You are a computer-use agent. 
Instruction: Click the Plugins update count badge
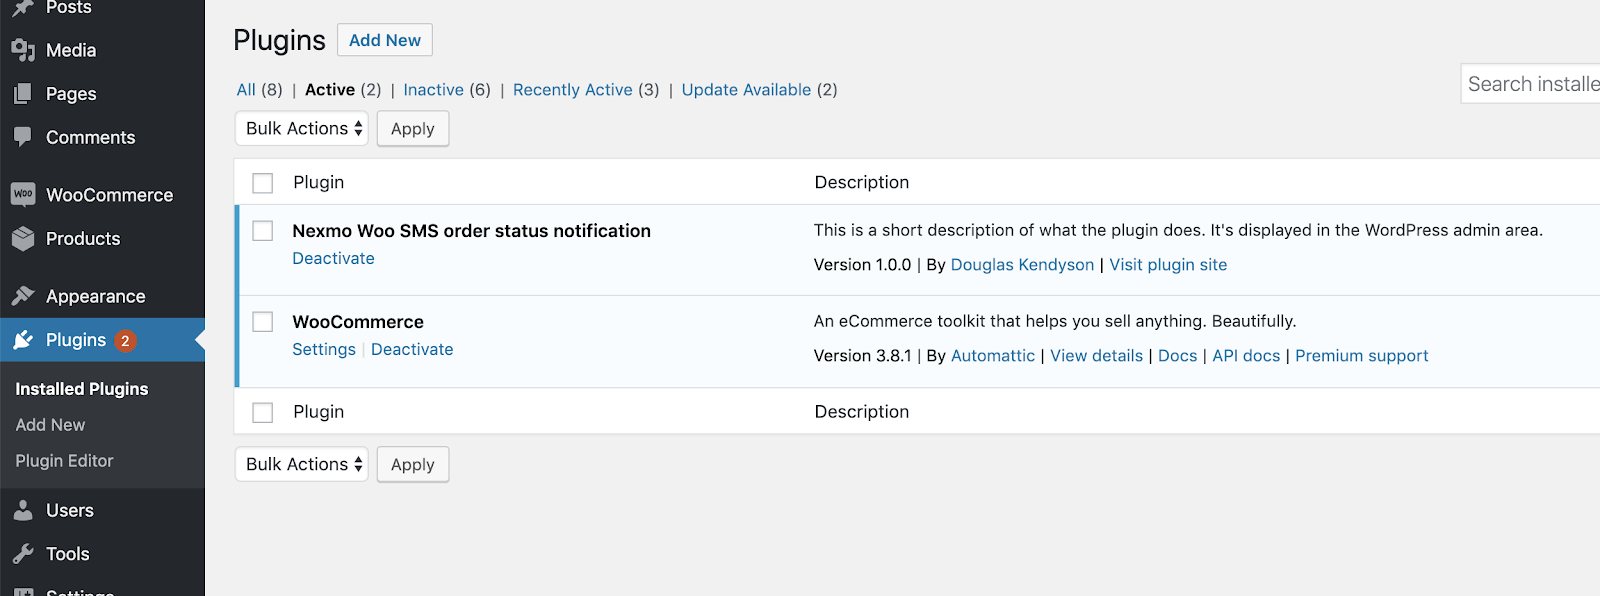125,341
